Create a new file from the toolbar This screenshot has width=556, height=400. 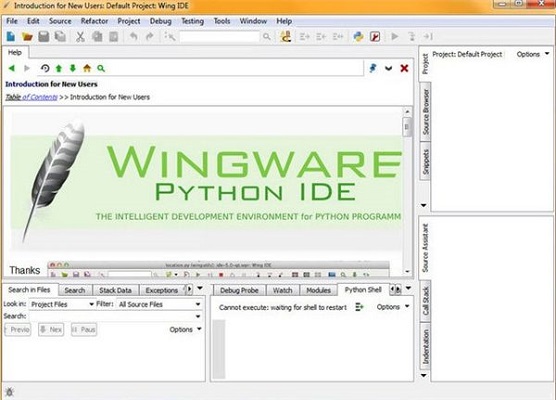coord(11,37)
